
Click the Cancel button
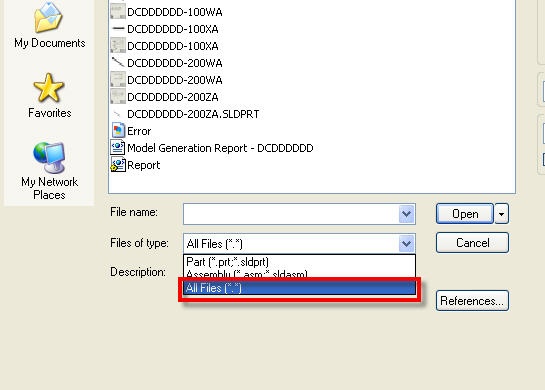472,243
